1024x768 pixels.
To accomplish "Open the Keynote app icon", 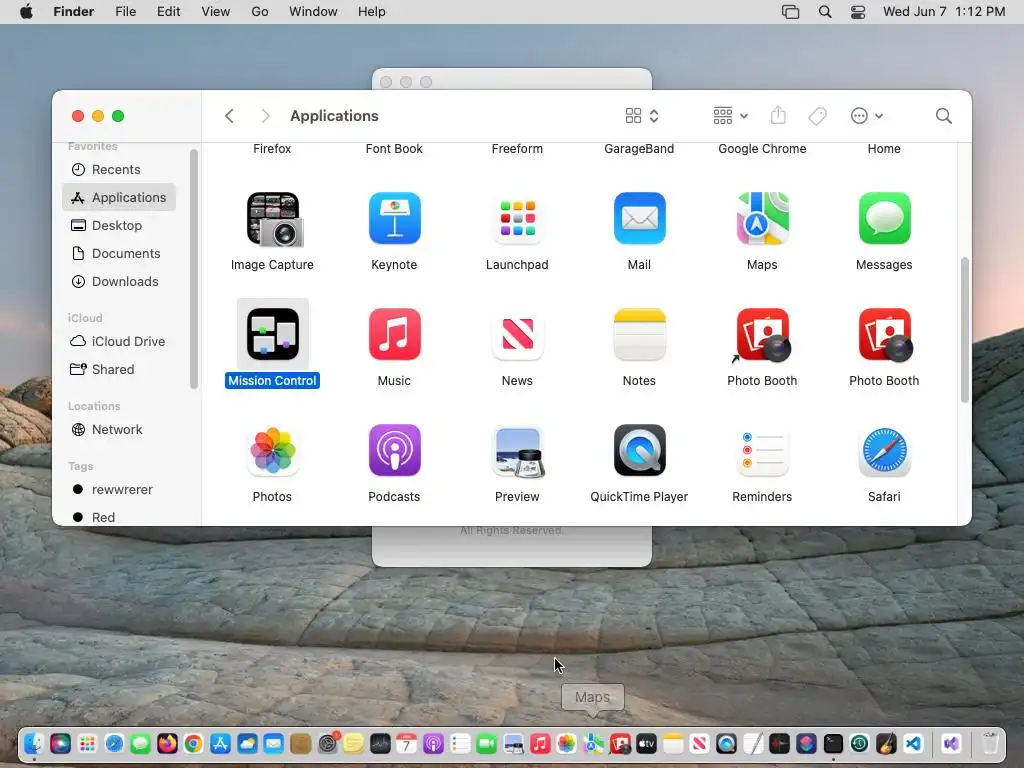I will (394, 219).
